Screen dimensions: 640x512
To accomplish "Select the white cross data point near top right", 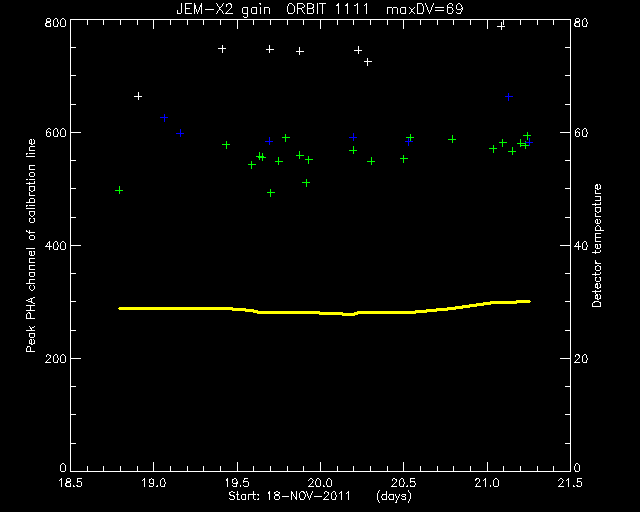I will 501,26.
